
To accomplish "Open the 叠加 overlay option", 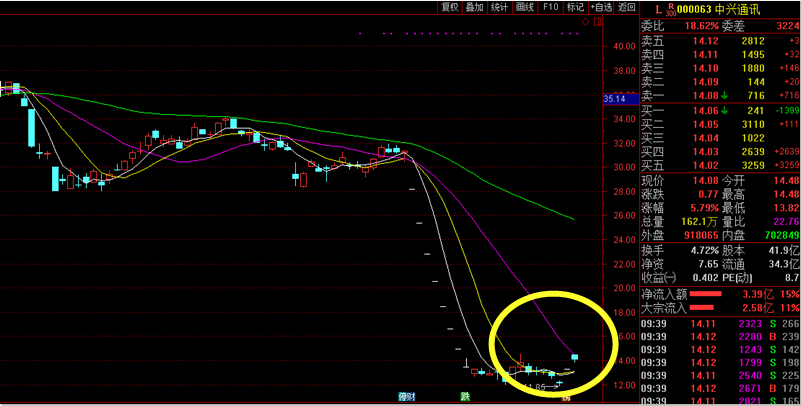I will pyautogui.click(x=475, y=7).
